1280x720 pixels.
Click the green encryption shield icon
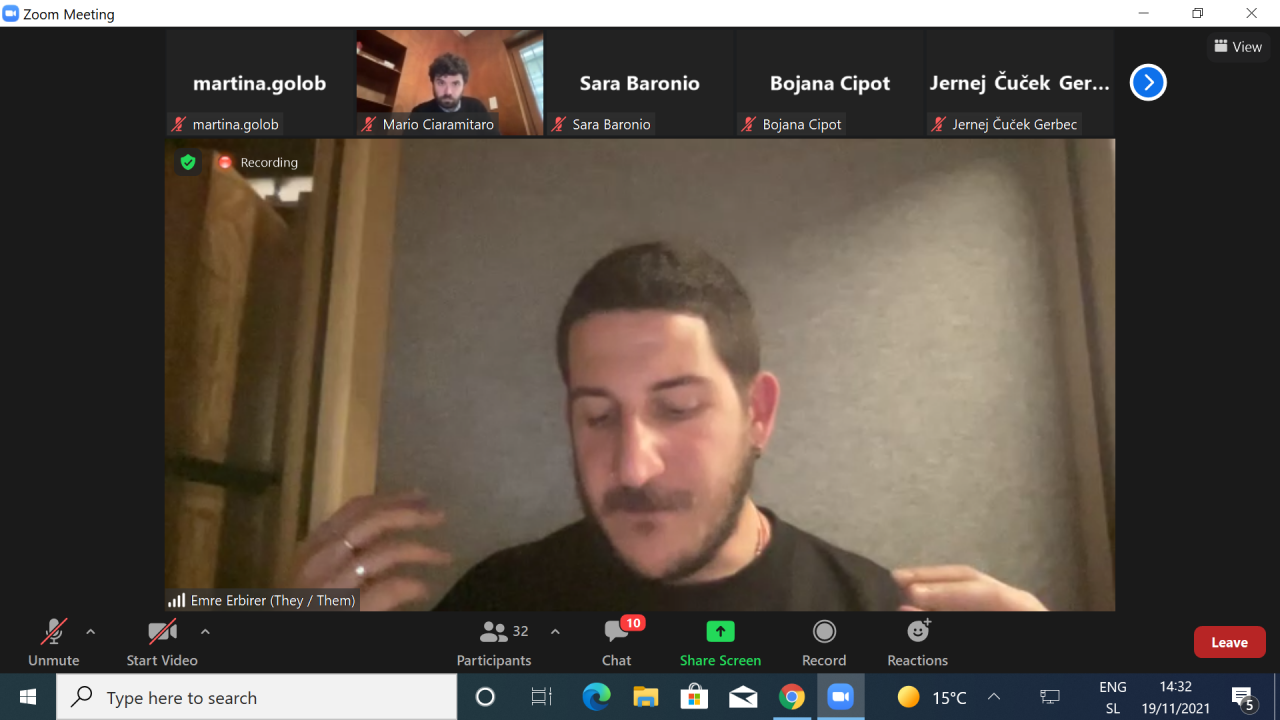pos(188,162)
